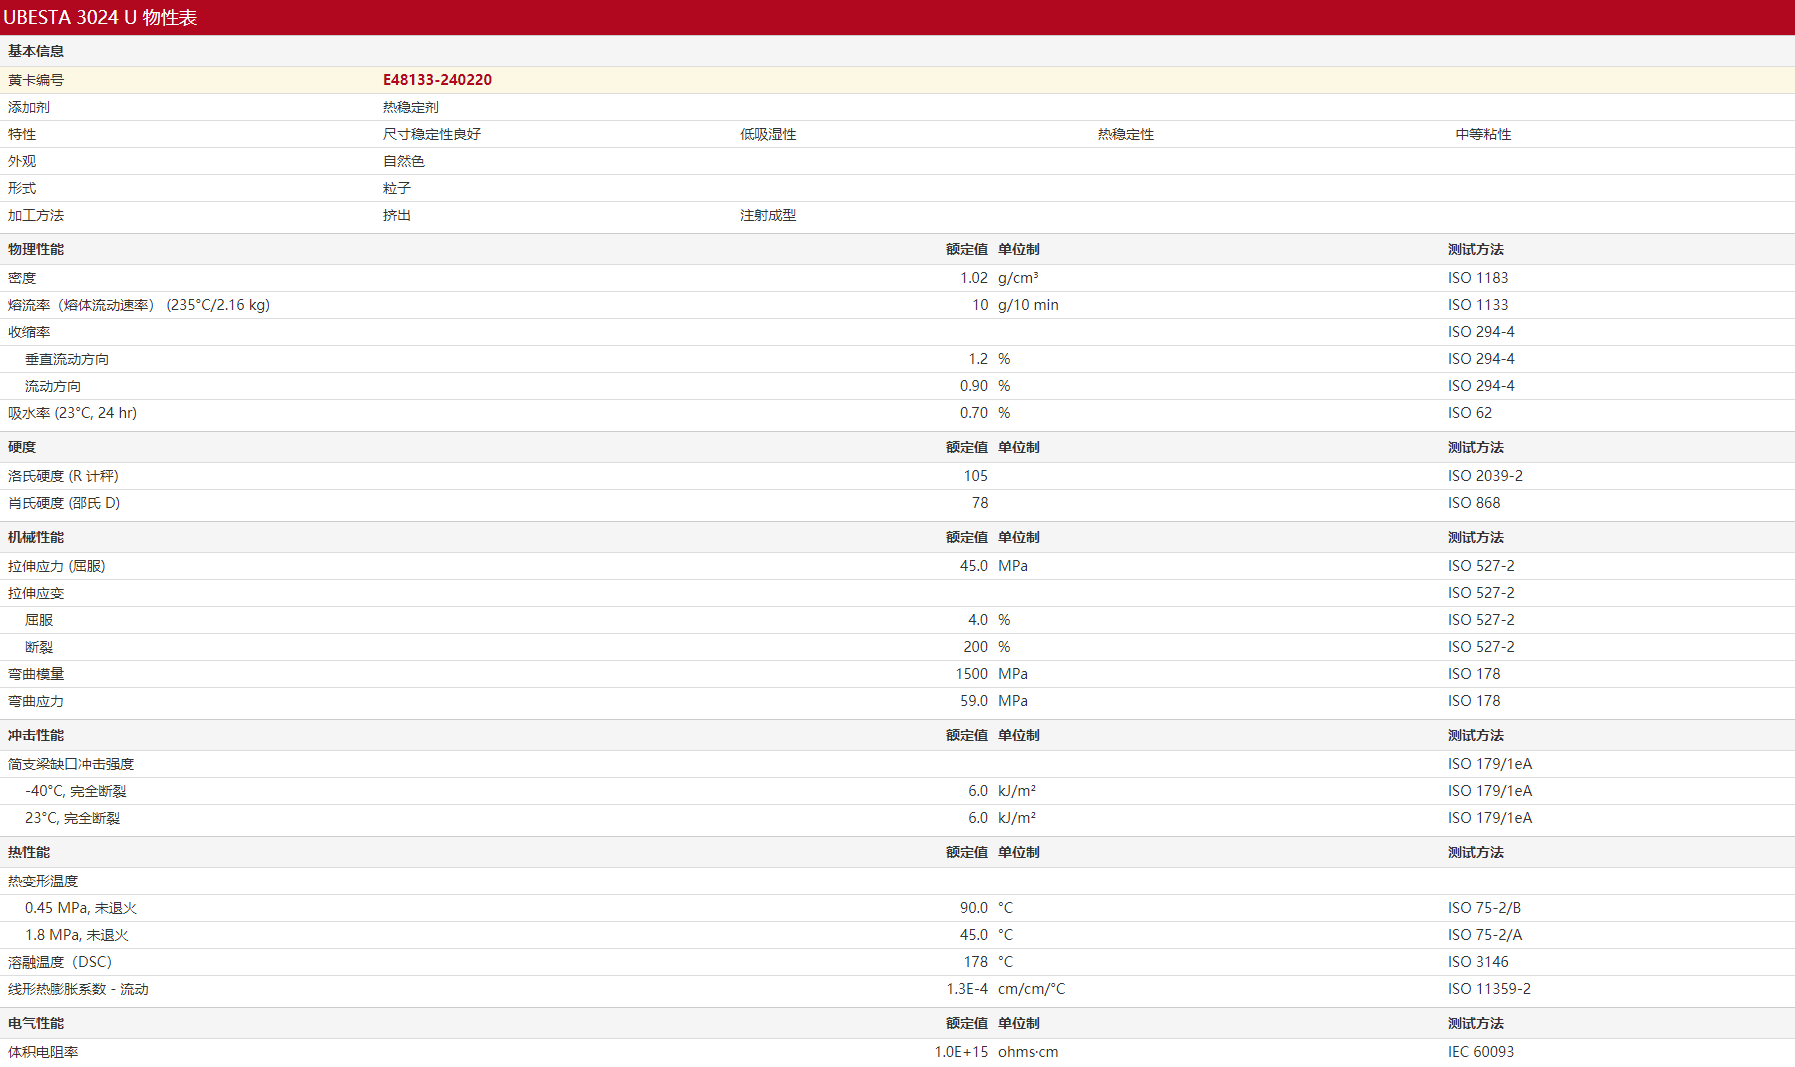Screen dimensions: 1795x1067
Task: Click the '机械性能' section header
Action: (36, 537)
